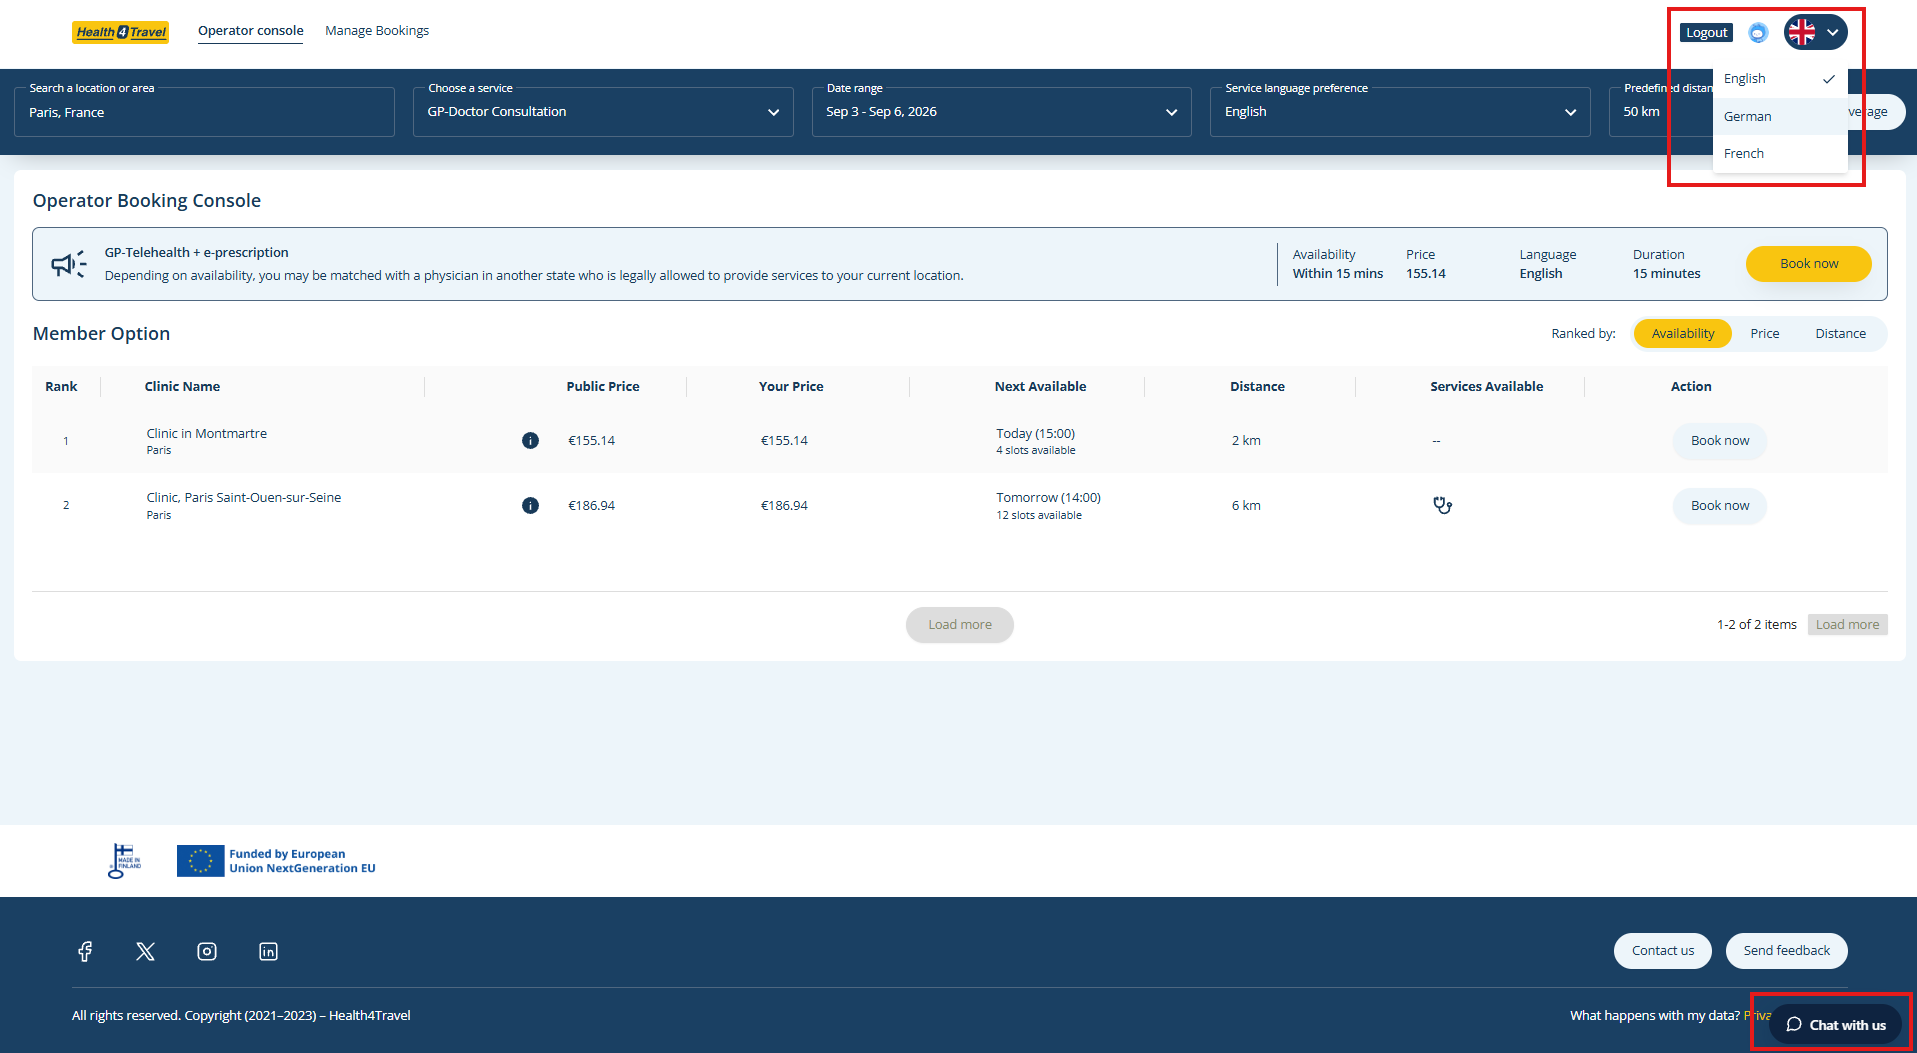The image size is (1917, 1053).
Task: Click the centered Load more button
Action: coord(960,625)
